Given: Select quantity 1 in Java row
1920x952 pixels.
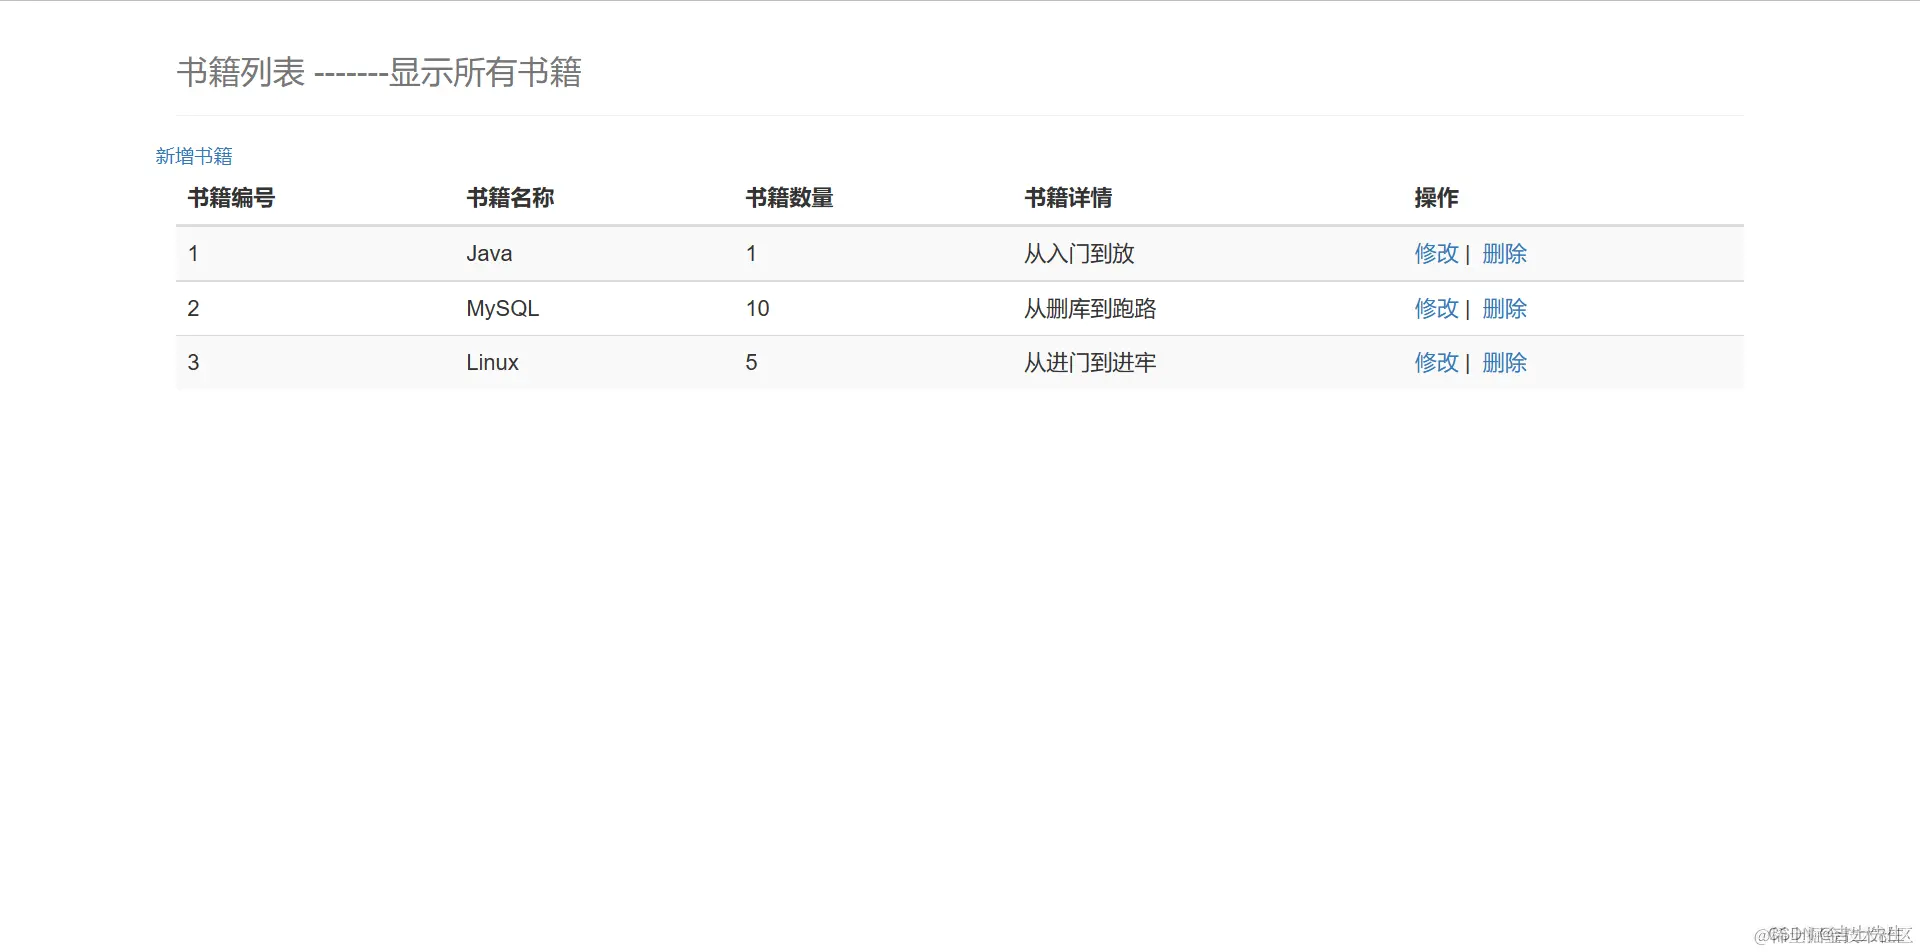Looking at the screenshot, I should point(751,254).
